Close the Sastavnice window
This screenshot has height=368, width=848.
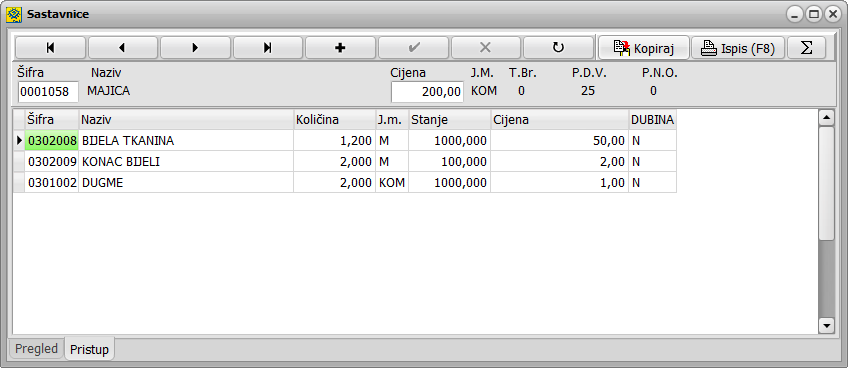click(x=832, y=15)
